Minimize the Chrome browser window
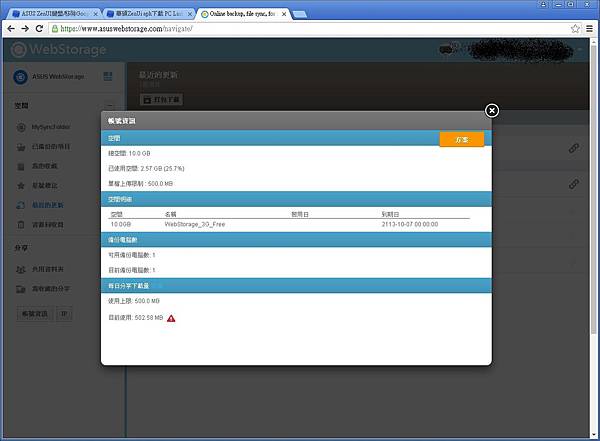 click(x=559, y=4)
